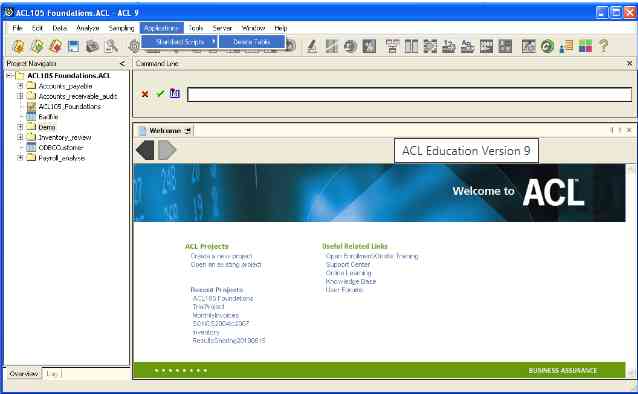Click the grid-matrix toolbar icon
638x394 pixels.
tap(430, 46)
